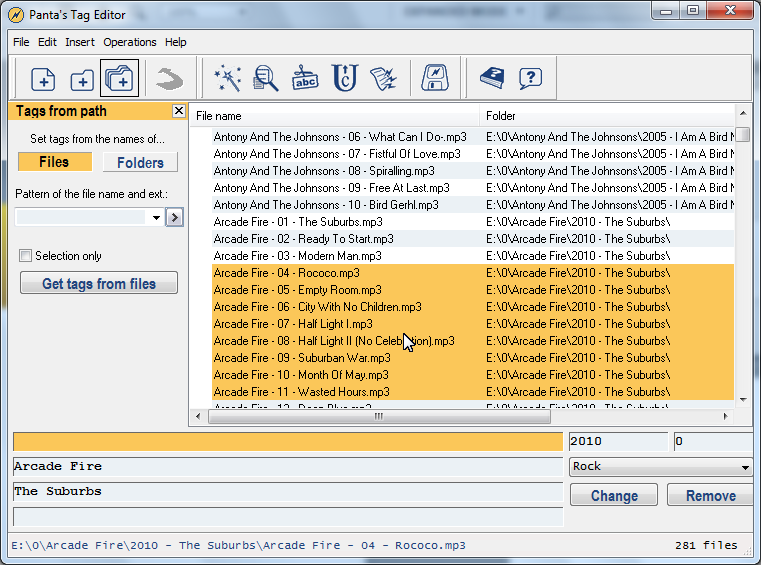This screenshot has width=761, height=565.
Task: Open the File menu
Action: tap(21, 42)
